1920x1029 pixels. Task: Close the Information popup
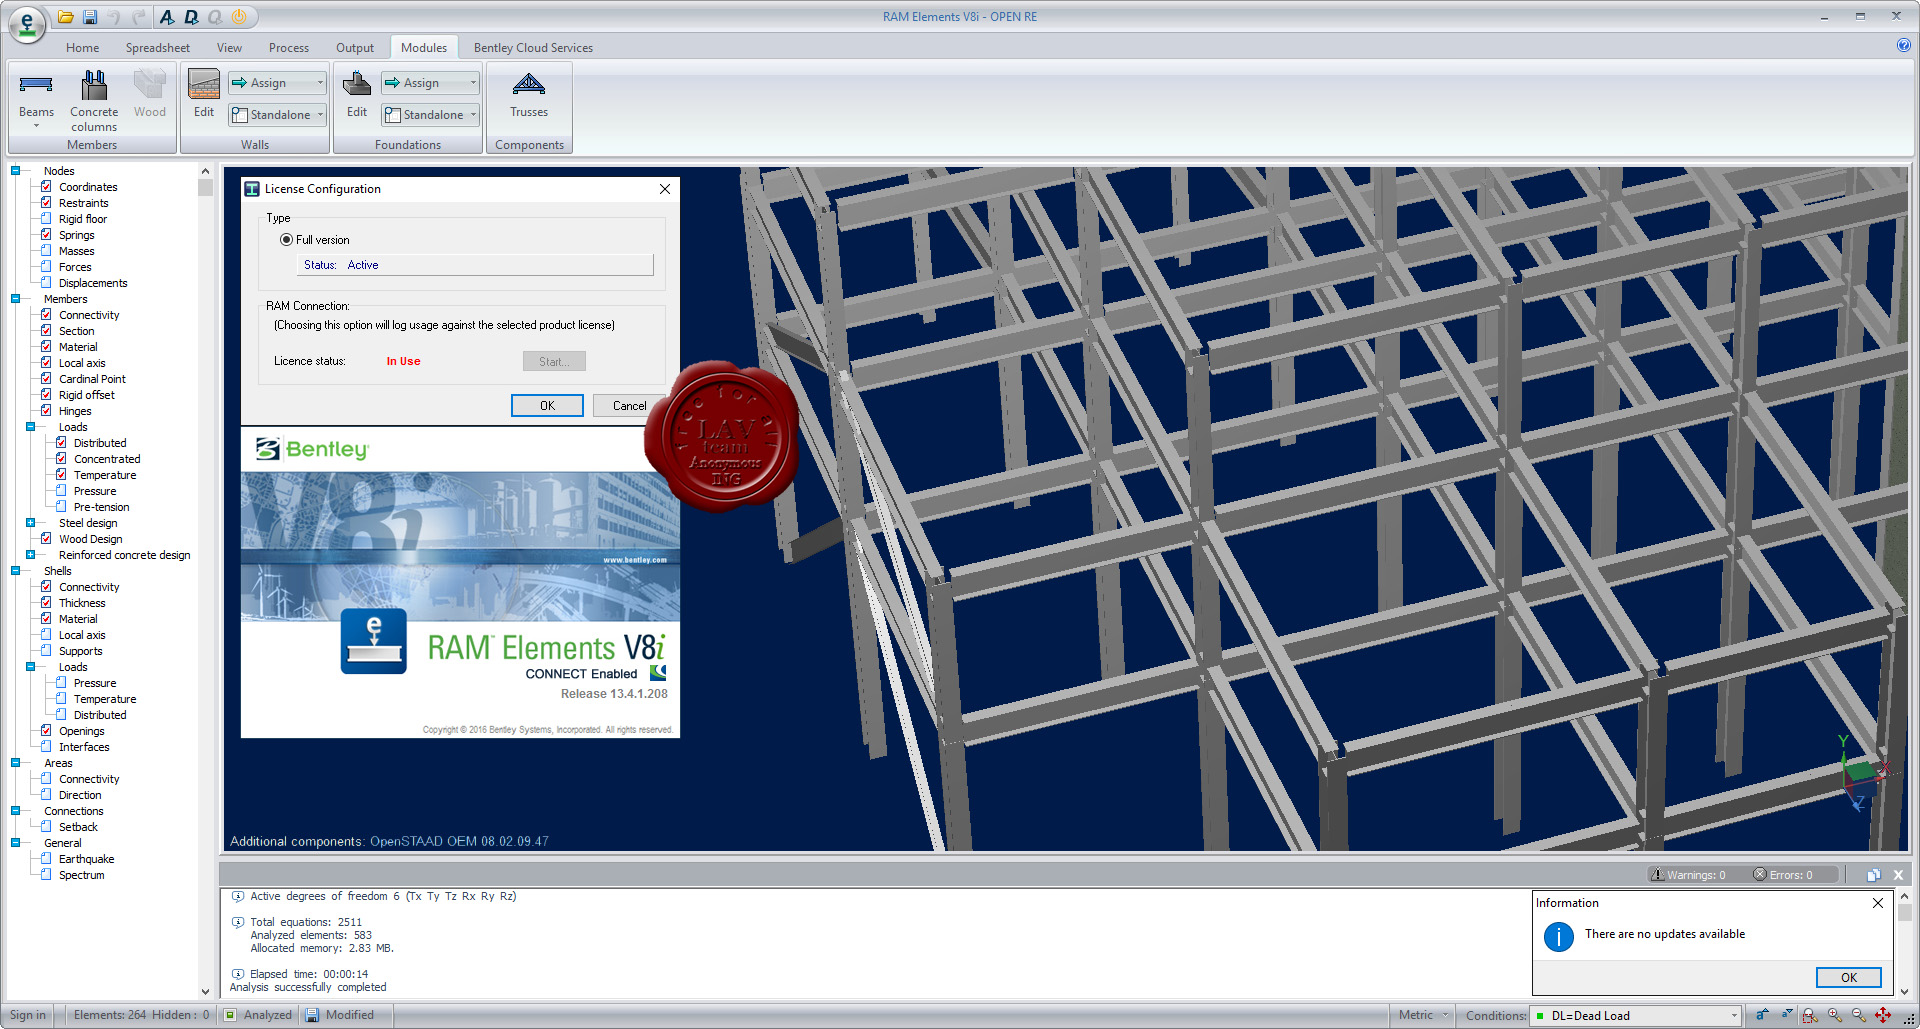pos(1877,903)
